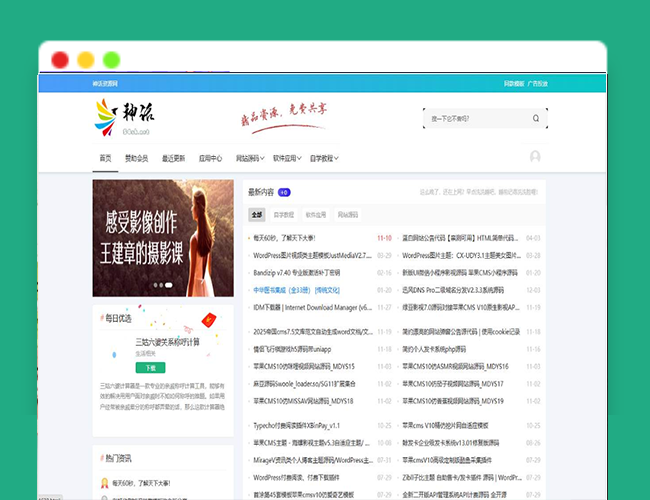
Task: Click the 王建章的摄影课 carousel image
Action: click(x=163, y=238)
